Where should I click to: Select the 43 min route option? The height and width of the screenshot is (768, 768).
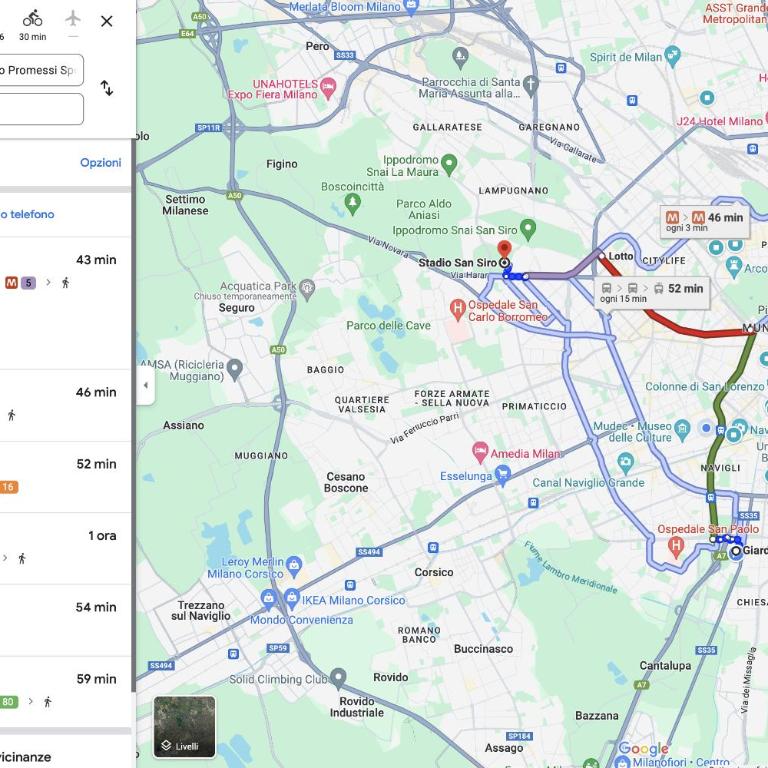(x=65, y=303)
